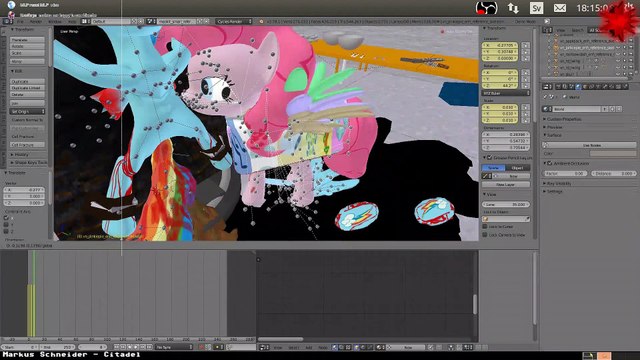Click the Delete button in Edit panel
Image resolution: width=640 pixels, height=360 pixels.
coord(27,94)
